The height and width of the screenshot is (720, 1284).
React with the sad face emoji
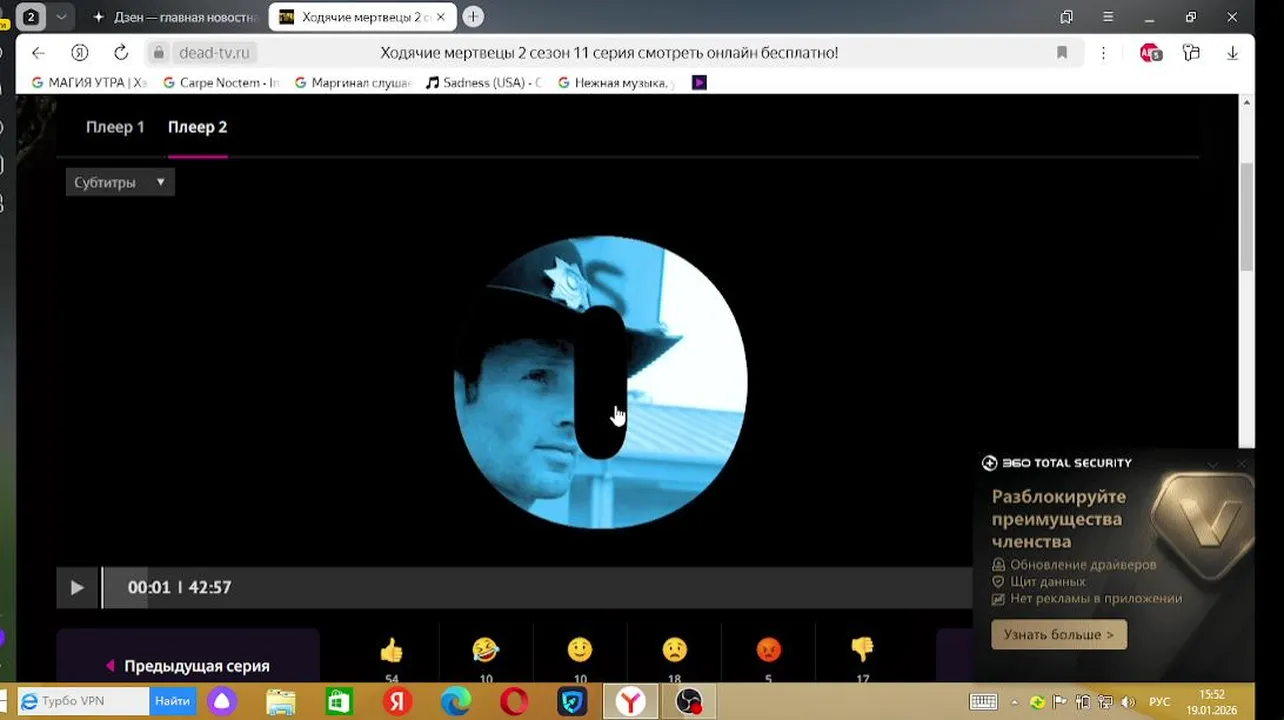tap(674, 650)
